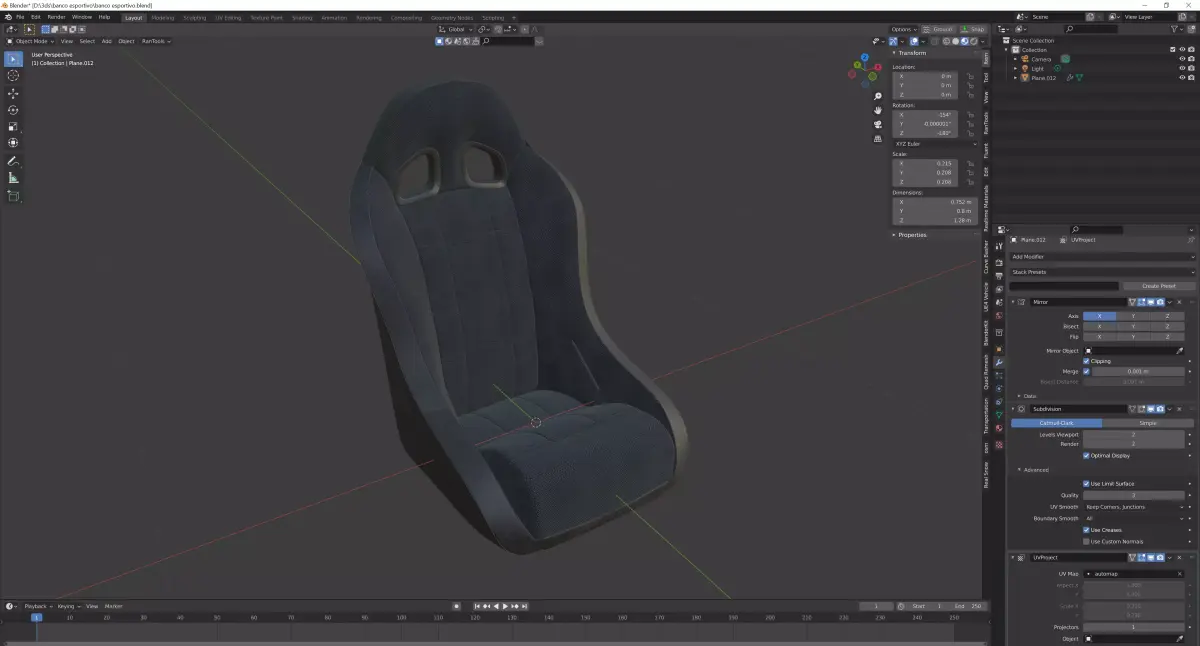The height and width of the screenshot is (646, 1200).
Task: Open the Modifier properties wrench tab
Action: point(999,362)
